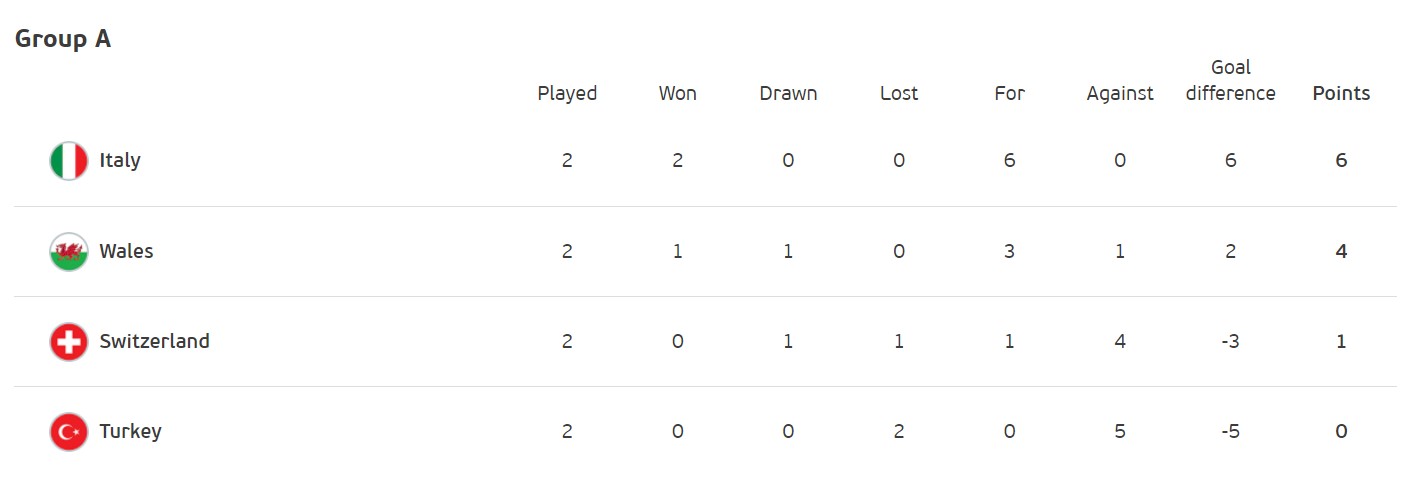Sort by the Points column header

tap(1341, 93)
